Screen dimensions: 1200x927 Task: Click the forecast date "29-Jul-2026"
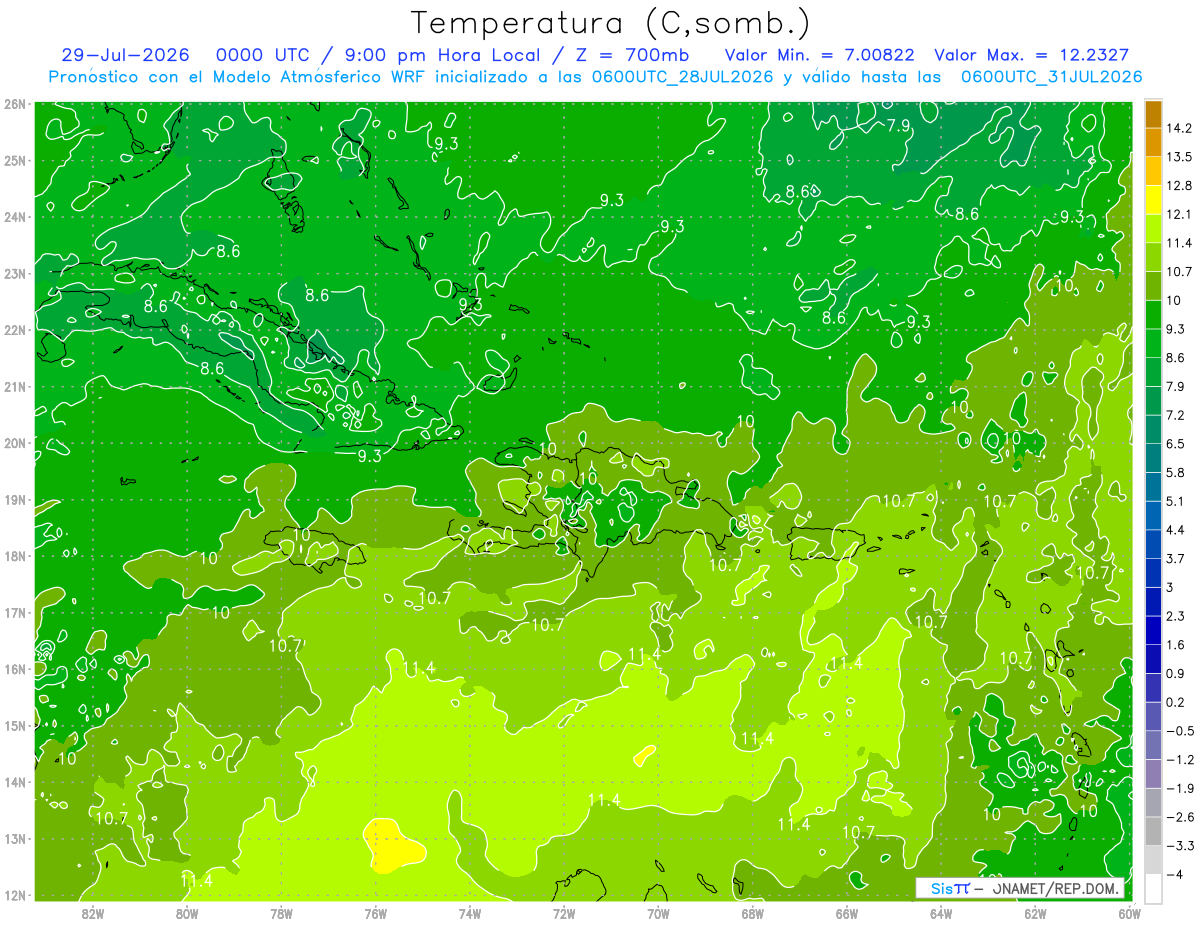coord(125,55)
